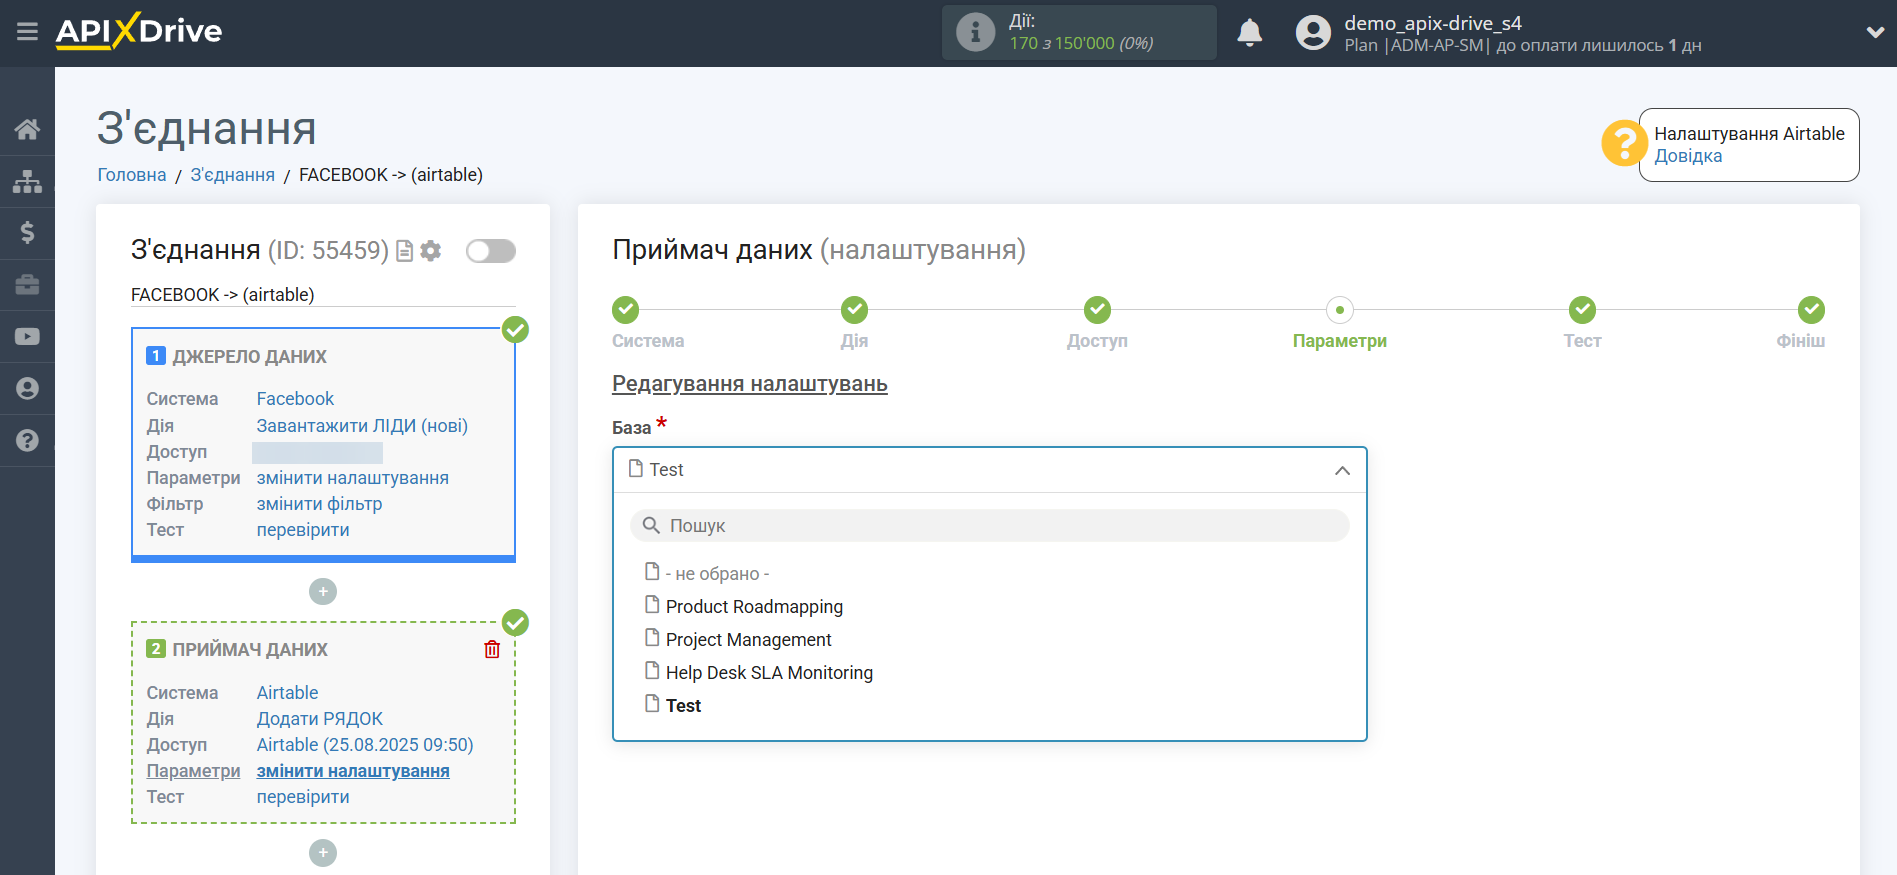Viewport: 1897px width, 875px height.
Task: Add a step with plus button below source
Action: pos(323,592)
